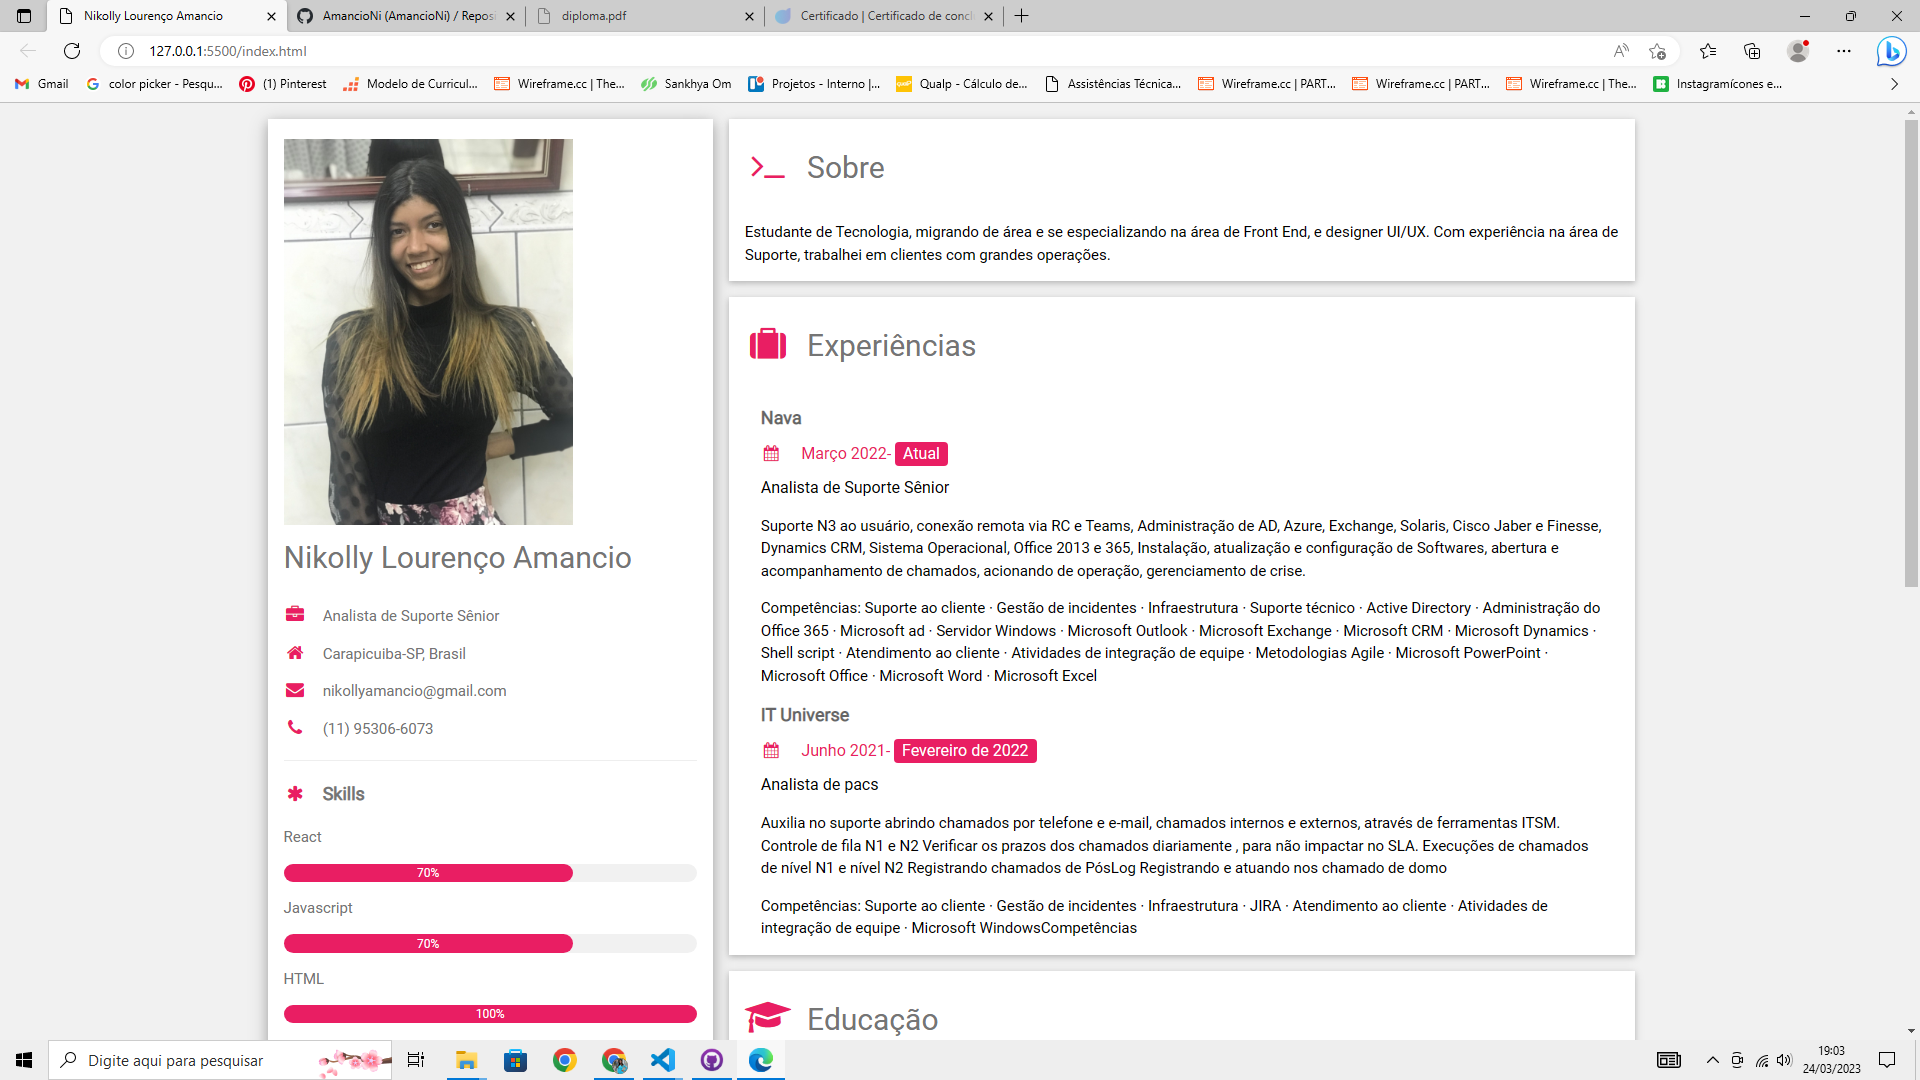Click the HTML 100% progress bar
The width and height of the screenshot is (1920, 1080).
[490, 1013]
